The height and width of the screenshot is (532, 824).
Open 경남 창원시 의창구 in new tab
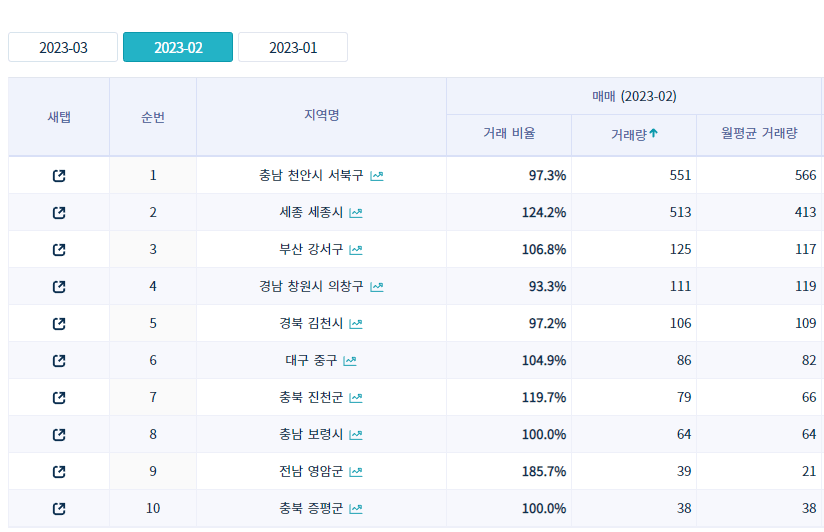(59, 287)
